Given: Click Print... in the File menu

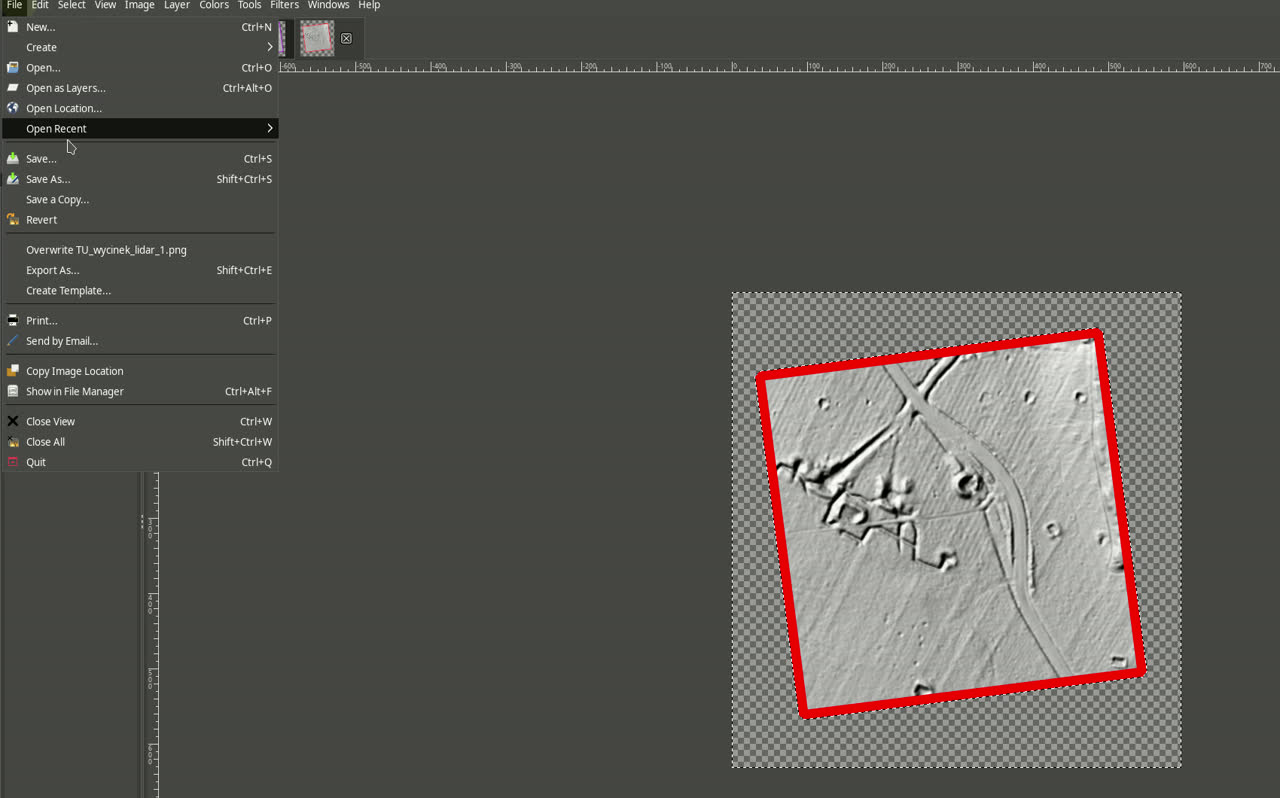Looking at the screenshot, I should coord(140,321).
